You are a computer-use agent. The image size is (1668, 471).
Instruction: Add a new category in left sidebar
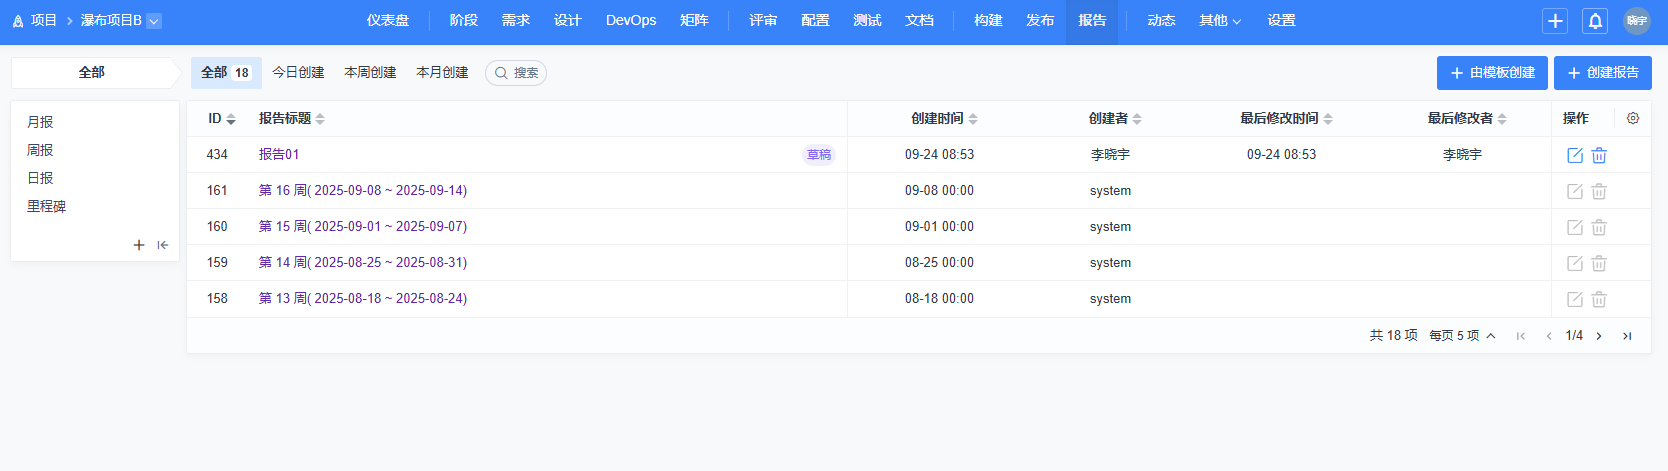pyautogui.click(x=139, y=245)
